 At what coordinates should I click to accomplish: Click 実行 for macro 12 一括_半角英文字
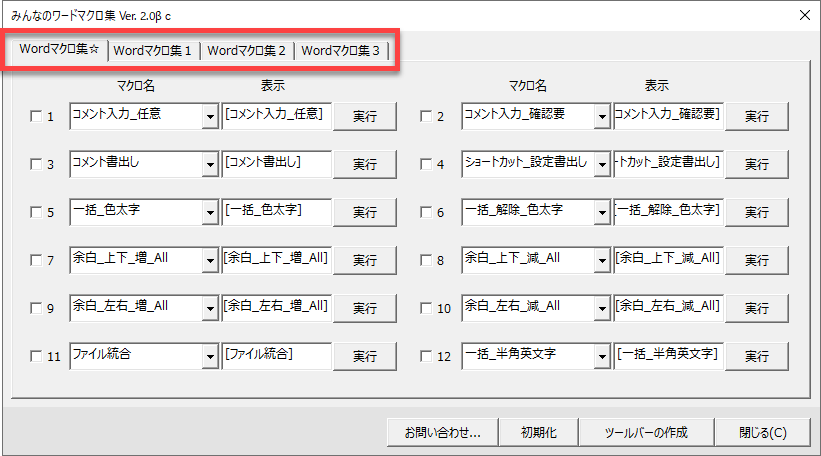tap(756, 357)
